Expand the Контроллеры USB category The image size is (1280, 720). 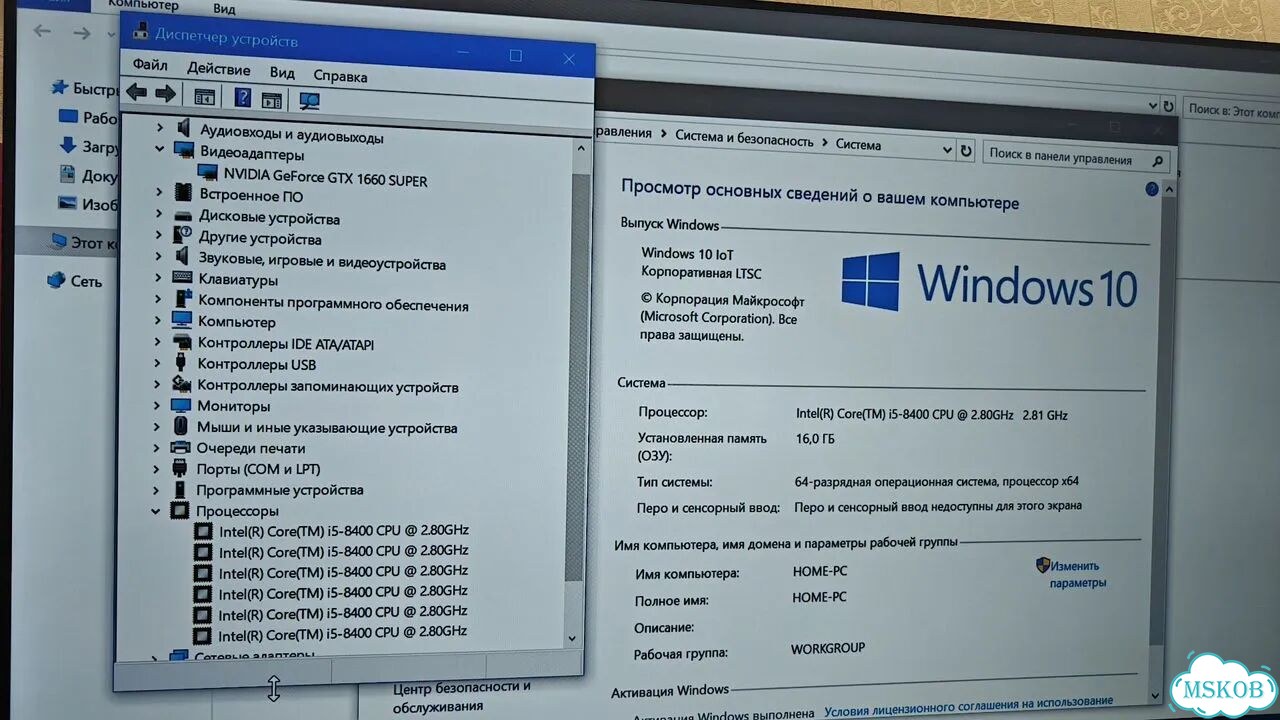pos(157,362)
